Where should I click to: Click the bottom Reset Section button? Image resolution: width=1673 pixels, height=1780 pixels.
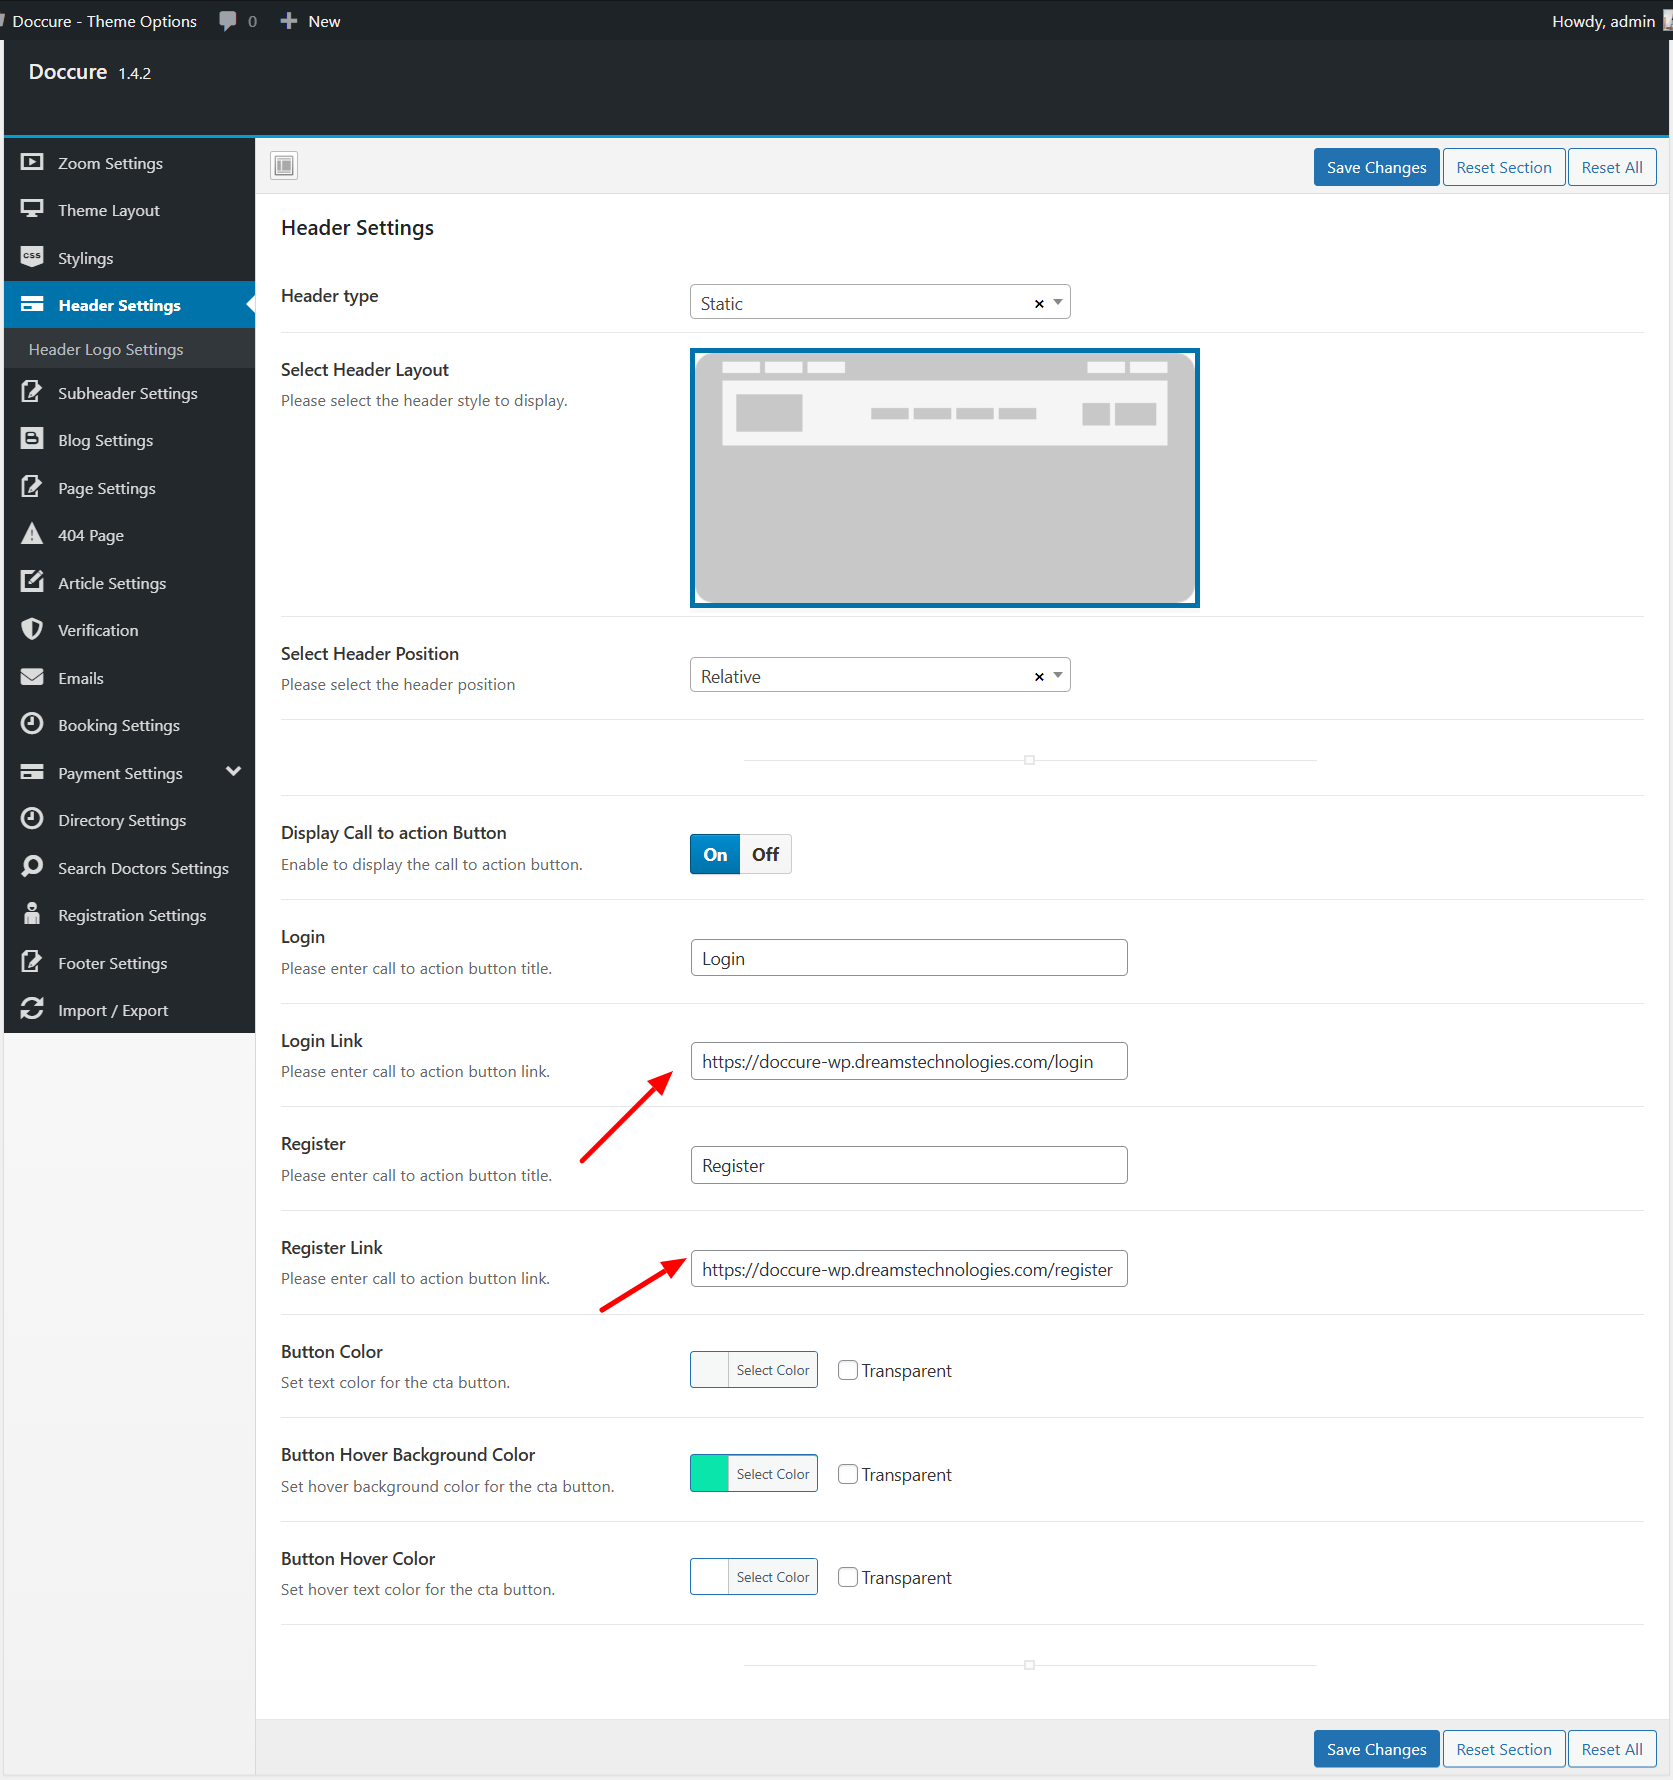click(1503, 1749)
